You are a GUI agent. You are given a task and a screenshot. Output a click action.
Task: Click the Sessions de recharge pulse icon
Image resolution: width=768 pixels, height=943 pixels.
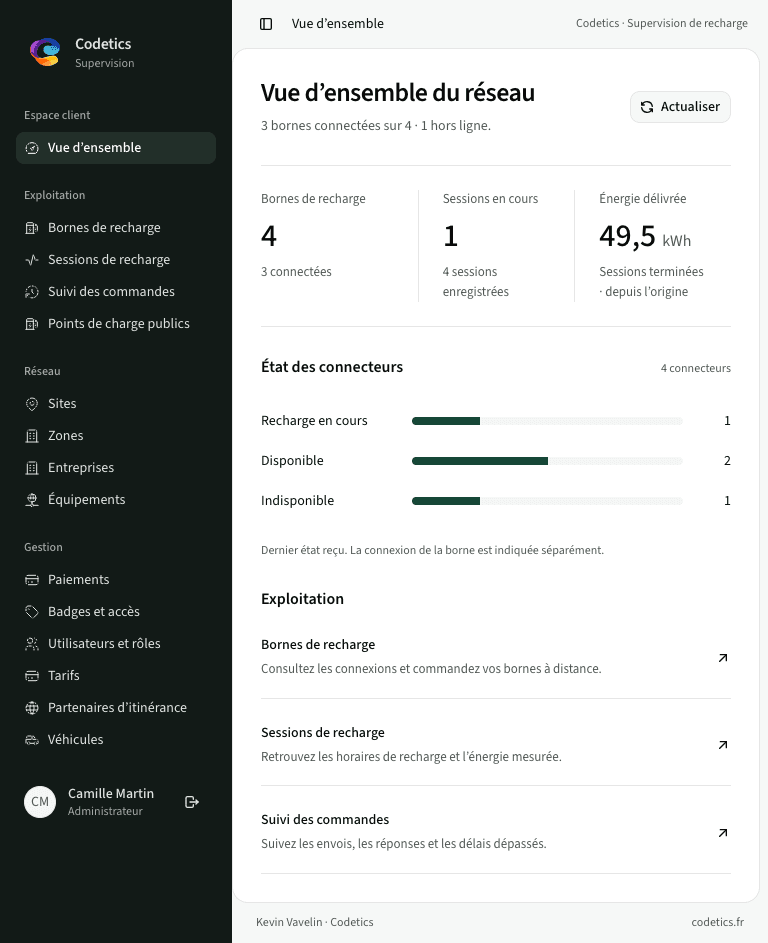click(x=32, y=260)
